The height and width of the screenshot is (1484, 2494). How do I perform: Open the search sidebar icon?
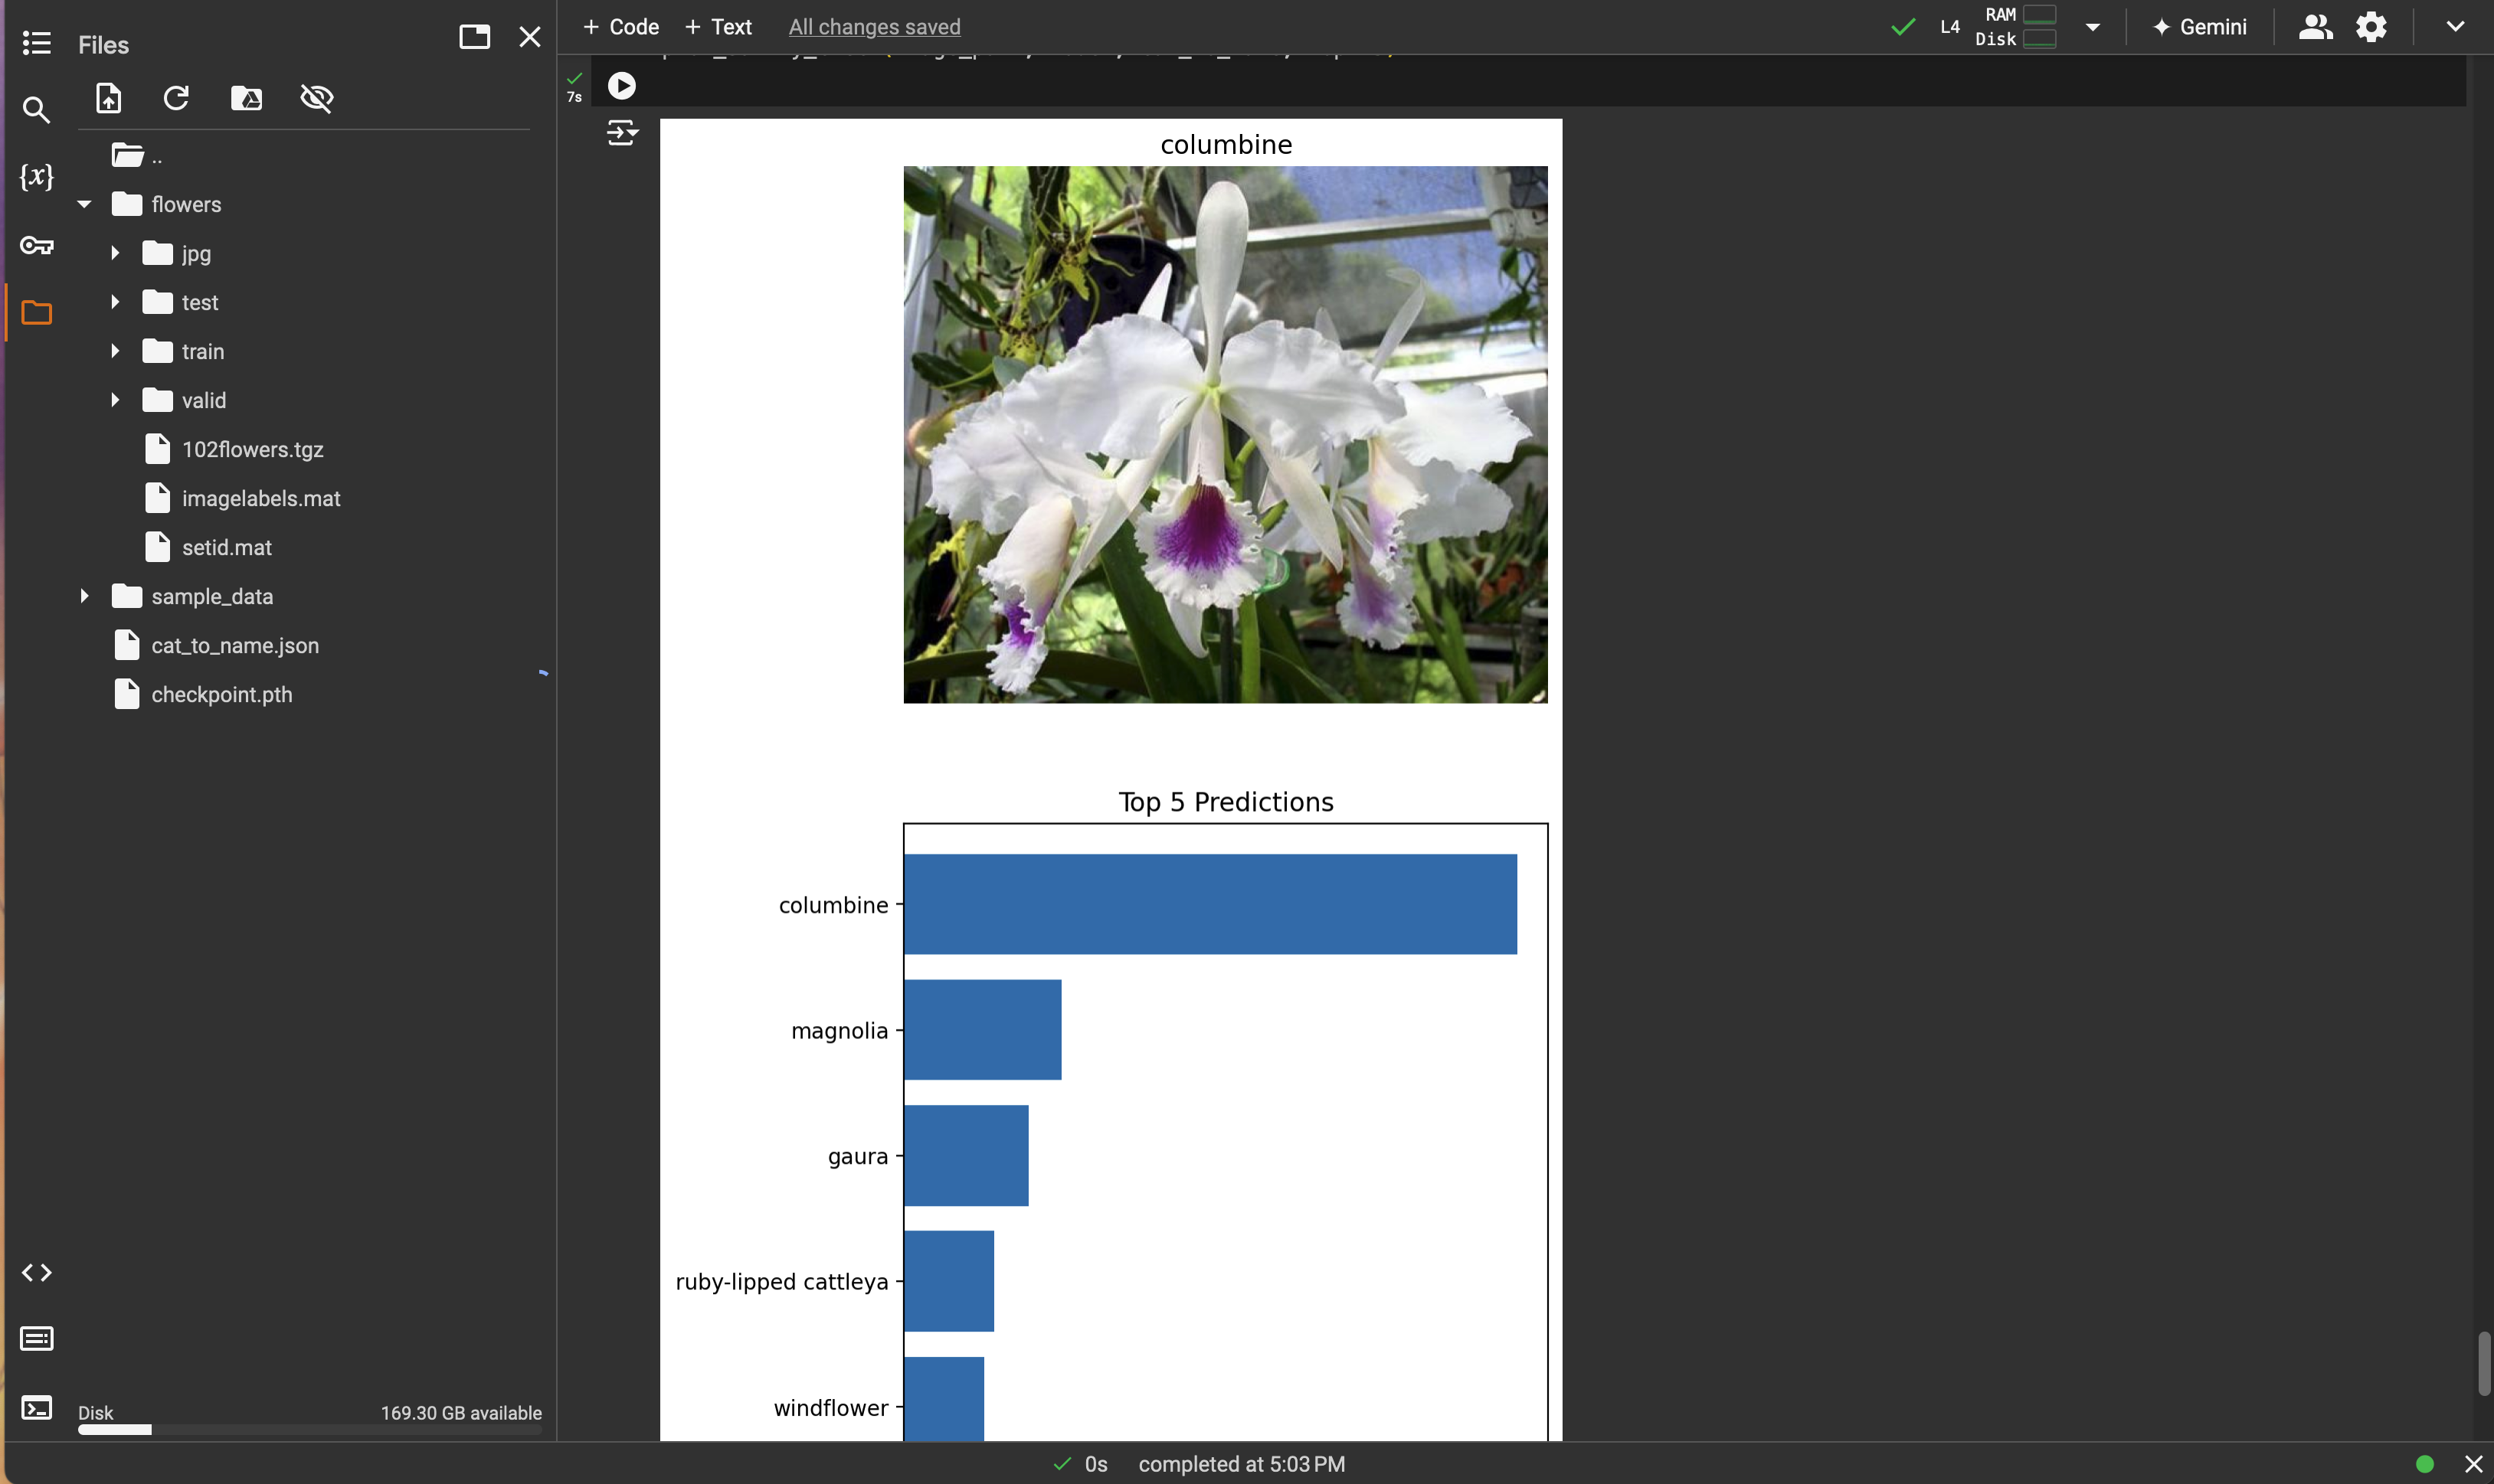click(x=36, y=110)
